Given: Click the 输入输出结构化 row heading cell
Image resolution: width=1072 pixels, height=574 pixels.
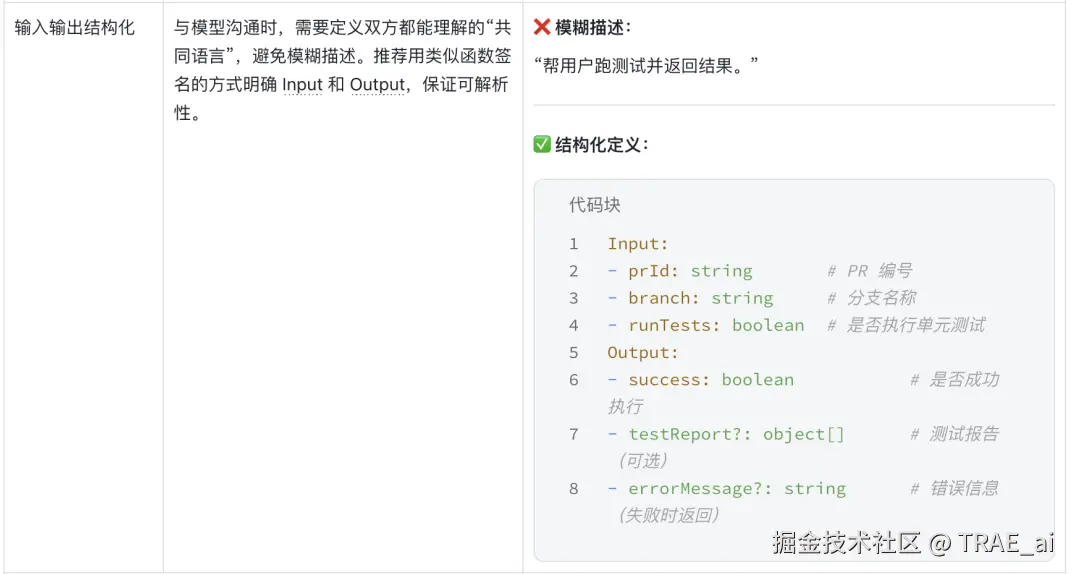Looking at the screenshot, I should (x=75, y=28).
